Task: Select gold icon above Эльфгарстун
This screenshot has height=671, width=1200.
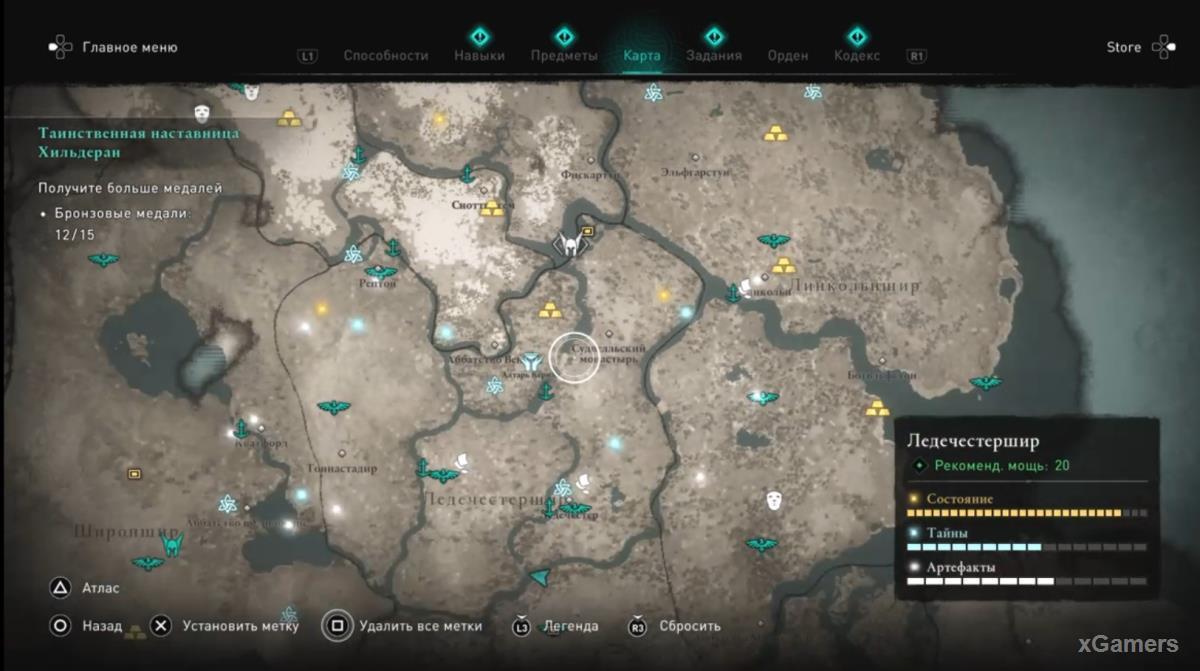Action: (x=776, y=133)
